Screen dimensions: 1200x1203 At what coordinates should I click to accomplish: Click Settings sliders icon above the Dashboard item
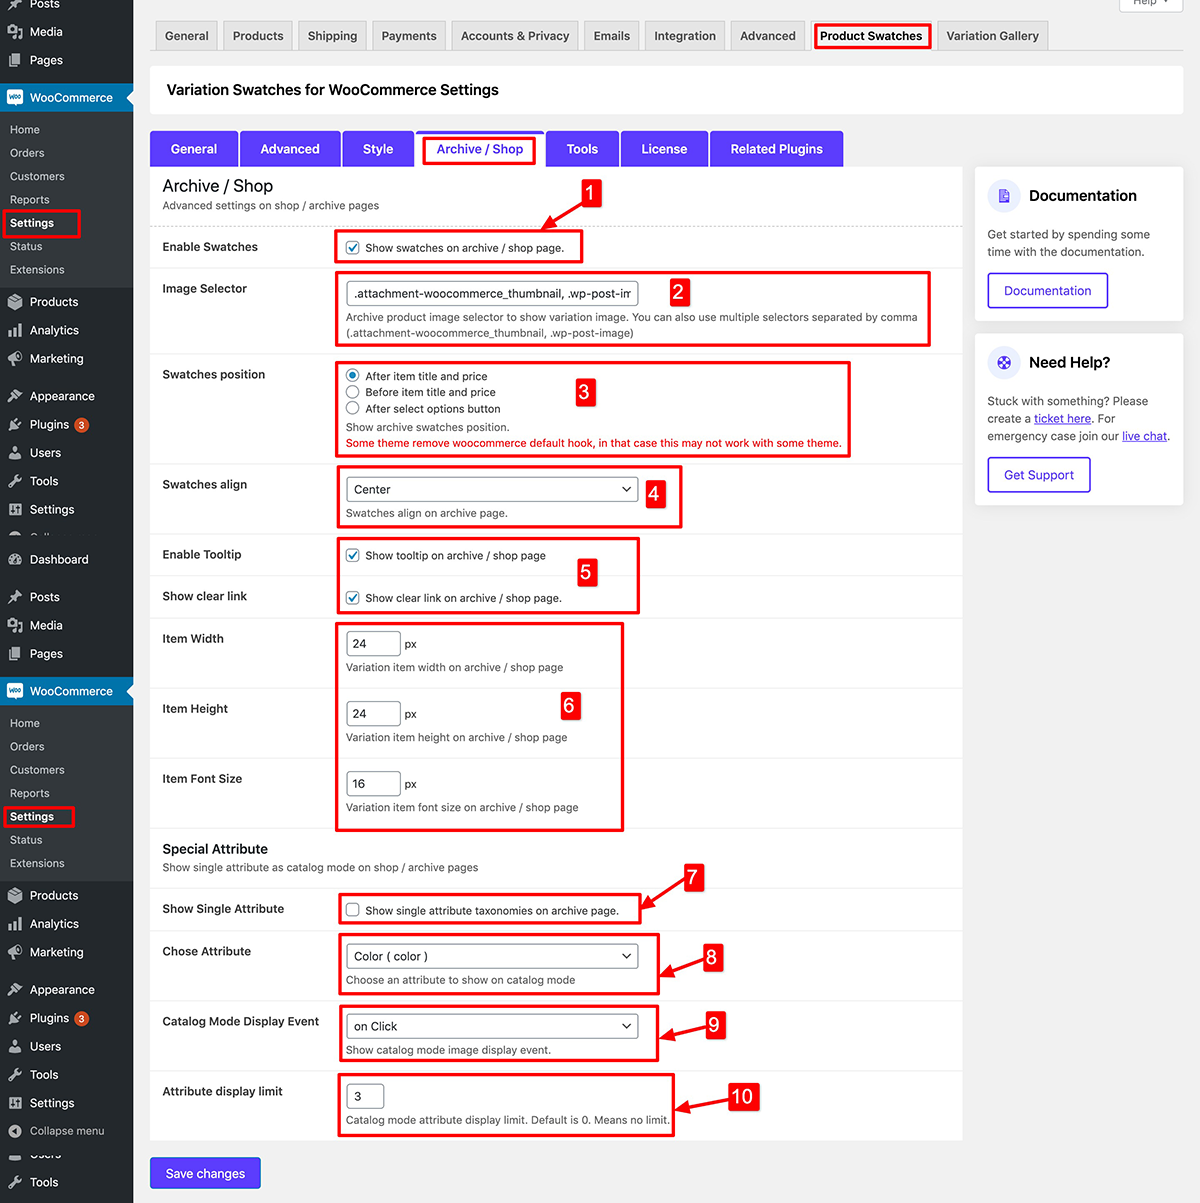[15, 510]
